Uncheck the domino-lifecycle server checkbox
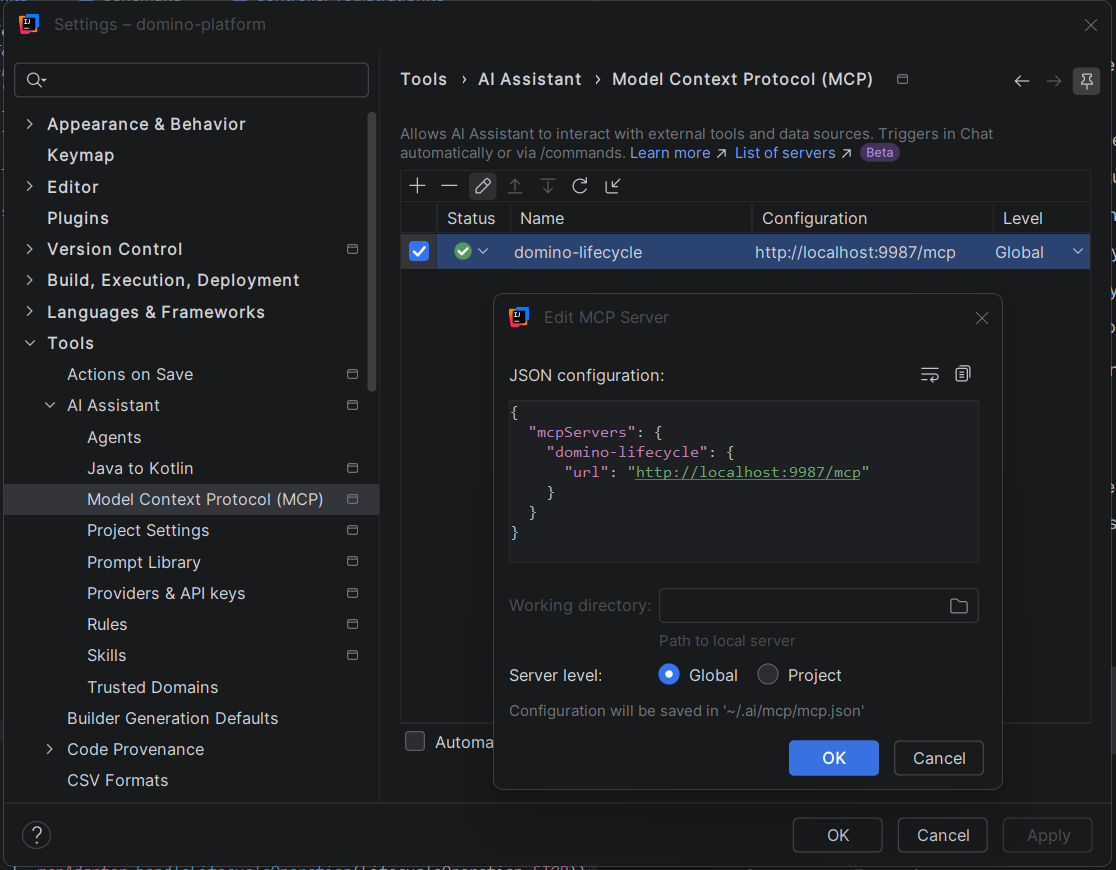The height and width of the screenshot is (870, 1116). click(x=419, y=251)
